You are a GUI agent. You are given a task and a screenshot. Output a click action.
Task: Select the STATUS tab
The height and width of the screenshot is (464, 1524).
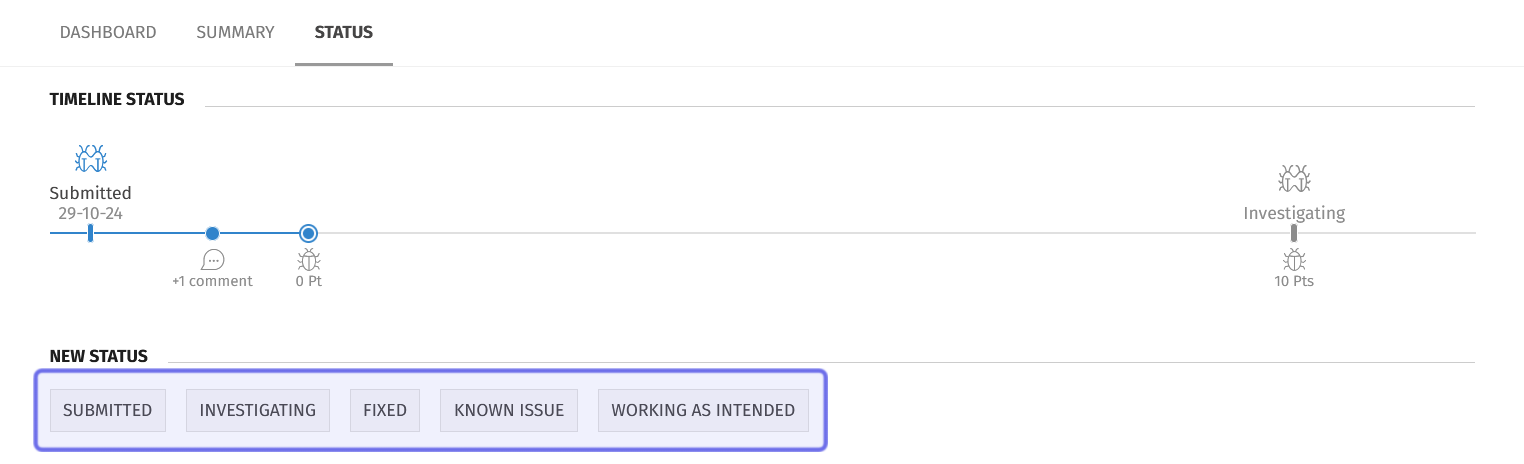[343, 32]
